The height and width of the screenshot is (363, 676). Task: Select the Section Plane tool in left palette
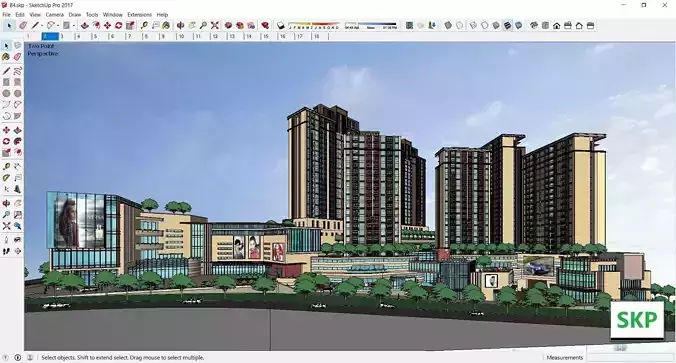pos(18,251)
